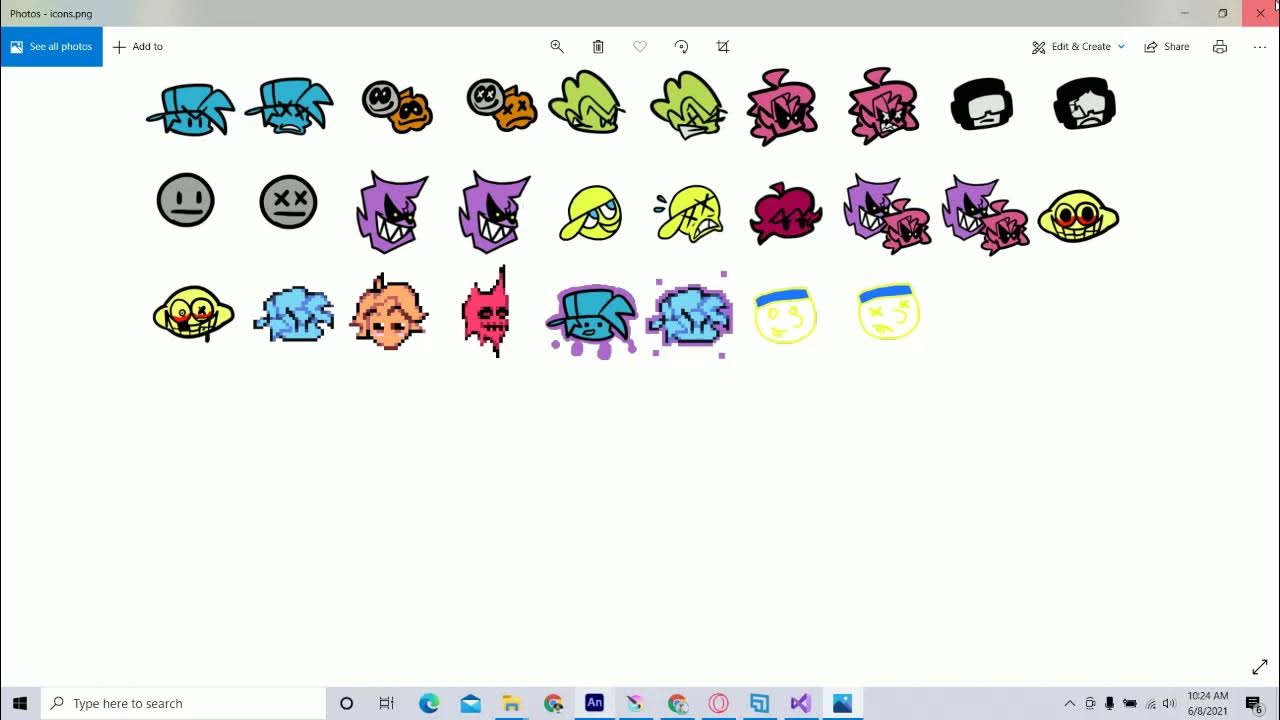Click the microphone icon in system tray
1280x720 pixels.
[1110, 703]
